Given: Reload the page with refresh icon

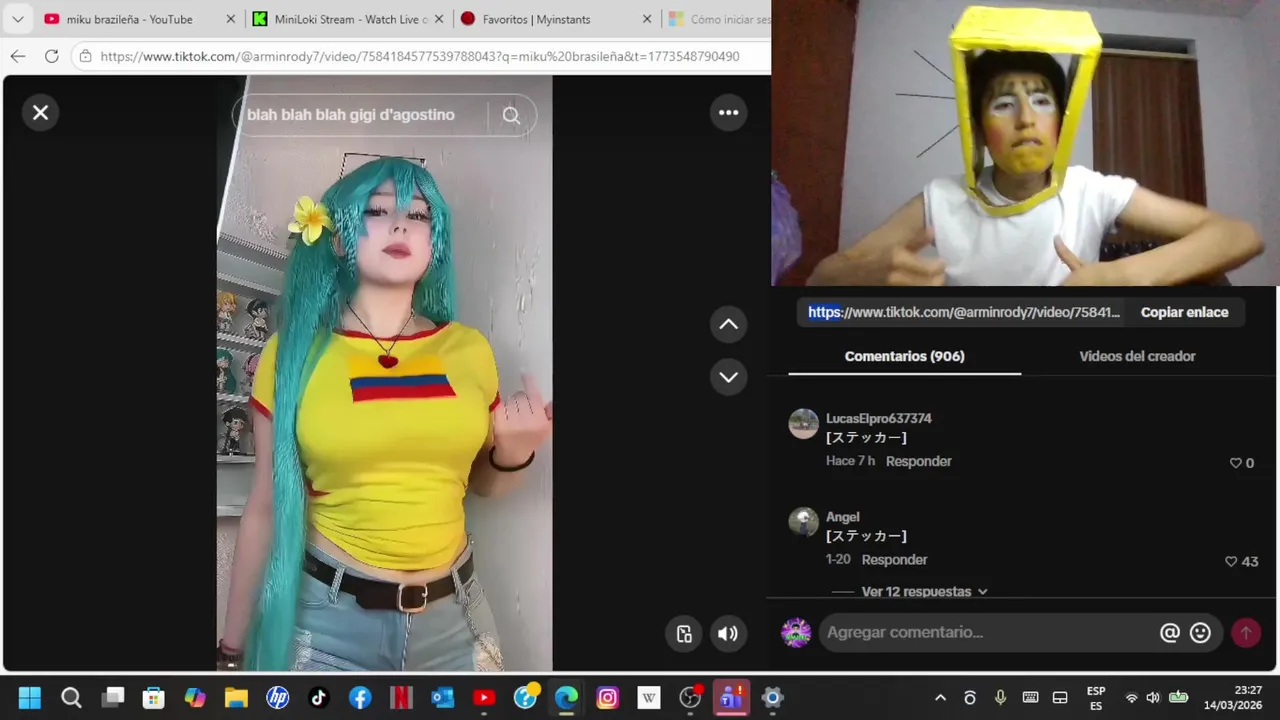Looking at the screenshot, I should tap(51, 56).
